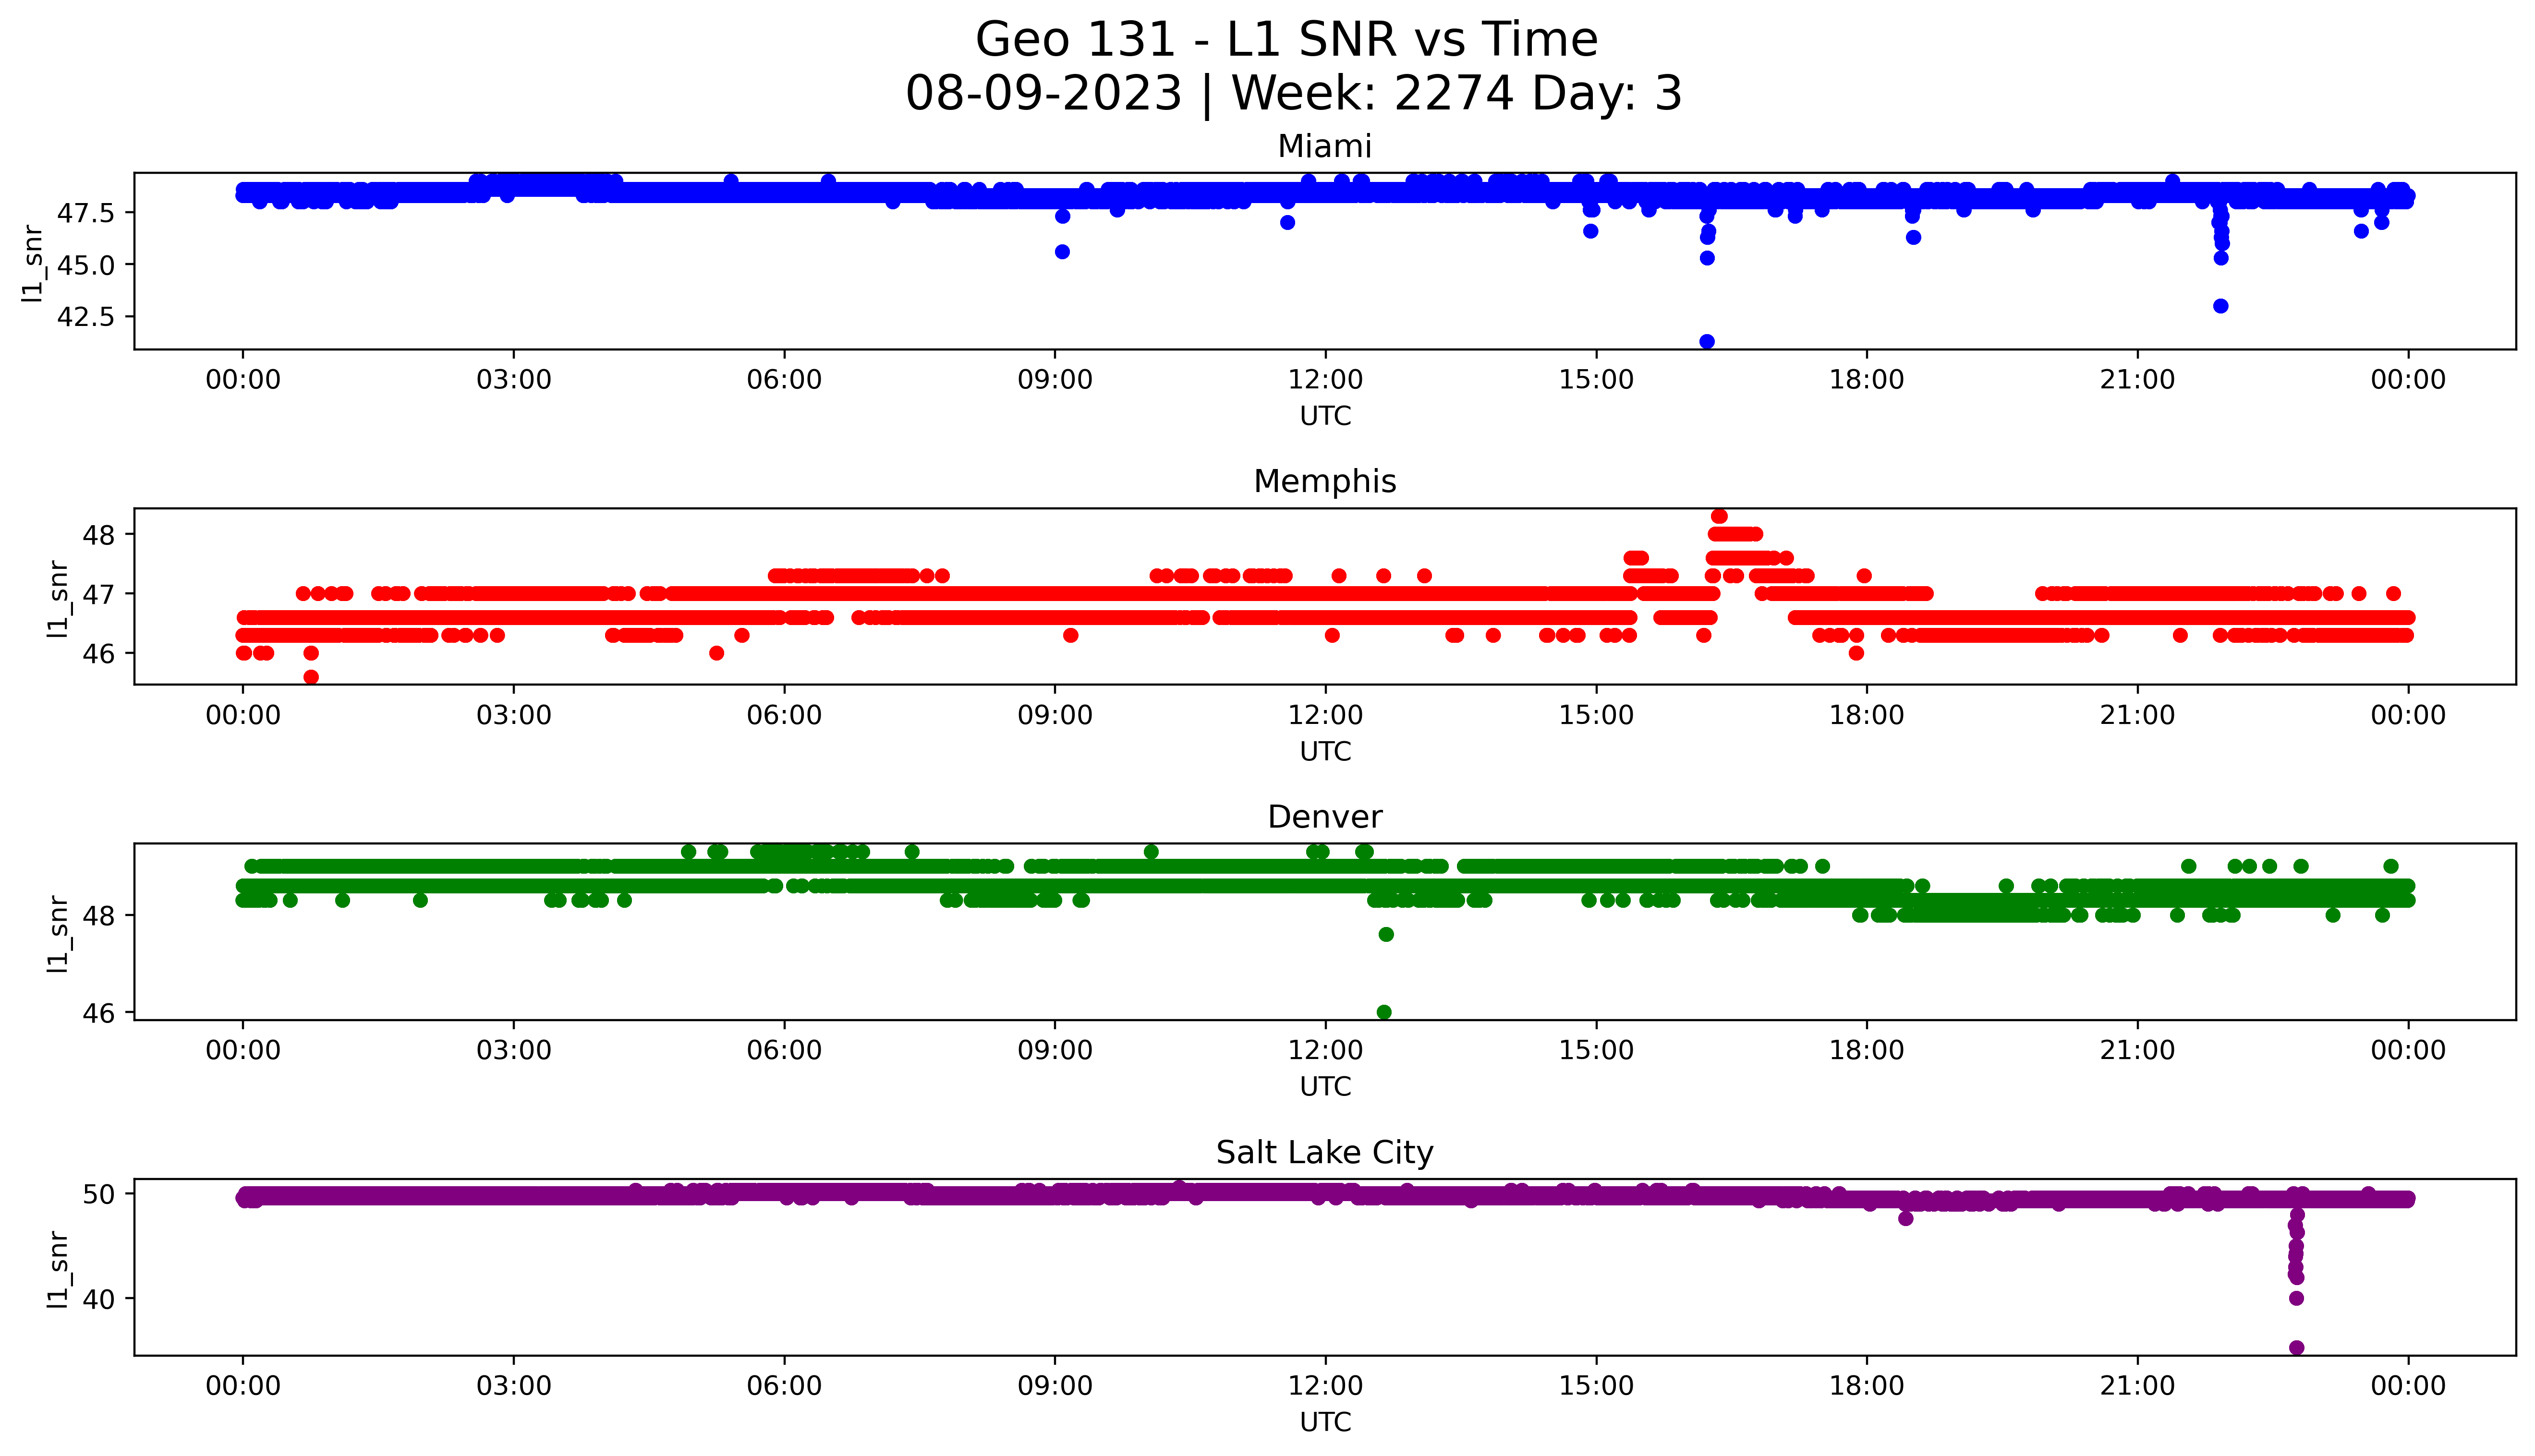This screenshot has width=2535, height=1456.
Task: Select the Memphis subplot title
Action: (x=1325, y=482)
